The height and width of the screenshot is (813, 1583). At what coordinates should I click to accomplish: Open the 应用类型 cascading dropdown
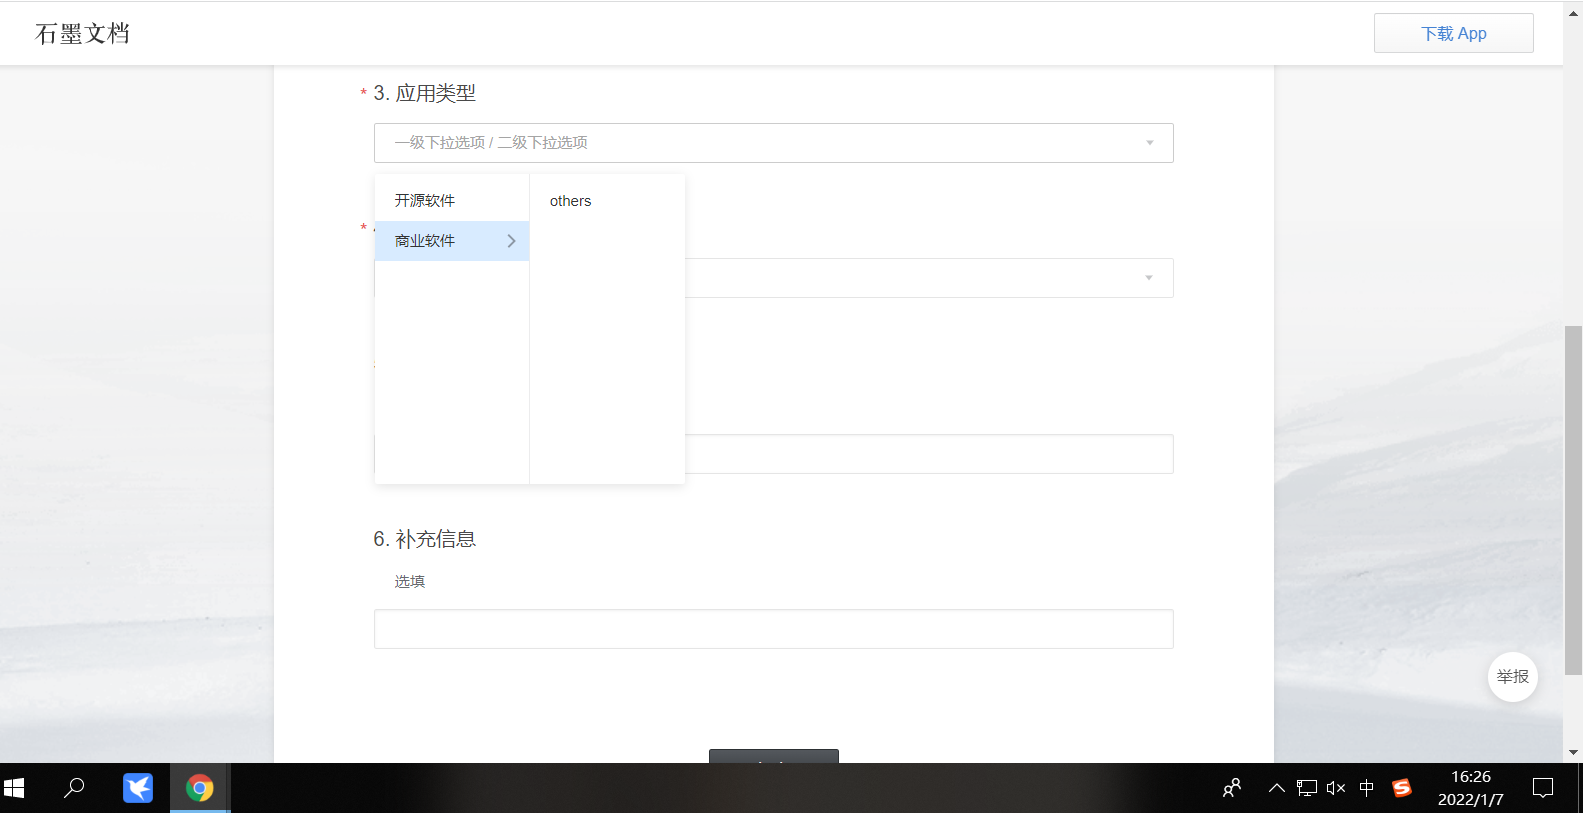tap(773, 143)
